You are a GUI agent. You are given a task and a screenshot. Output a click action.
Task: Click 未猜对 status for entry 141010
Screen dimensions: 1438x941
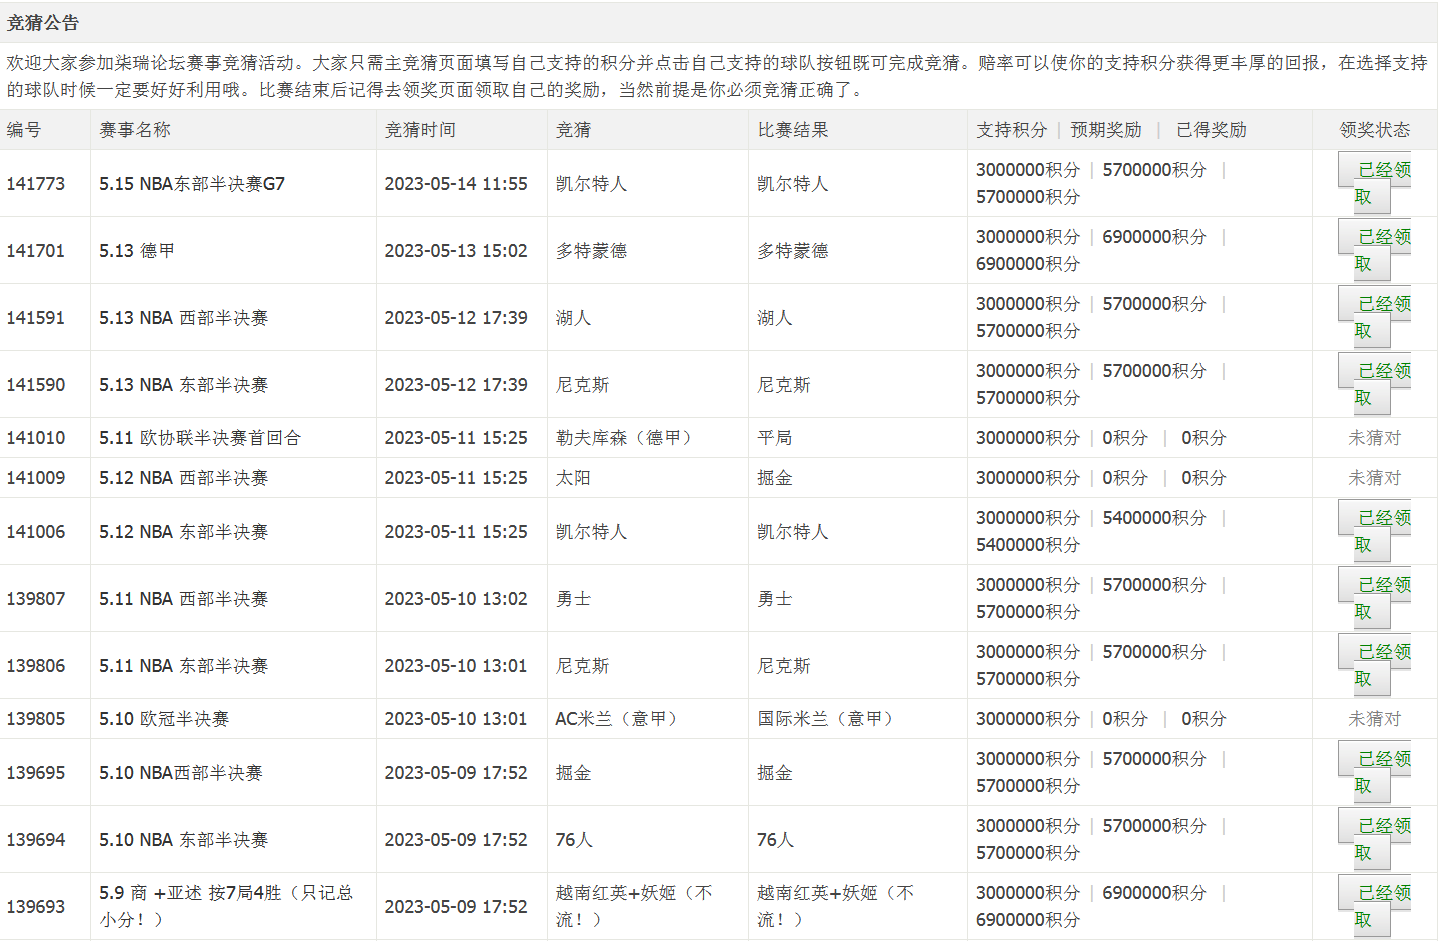[x=1374, y=438]
